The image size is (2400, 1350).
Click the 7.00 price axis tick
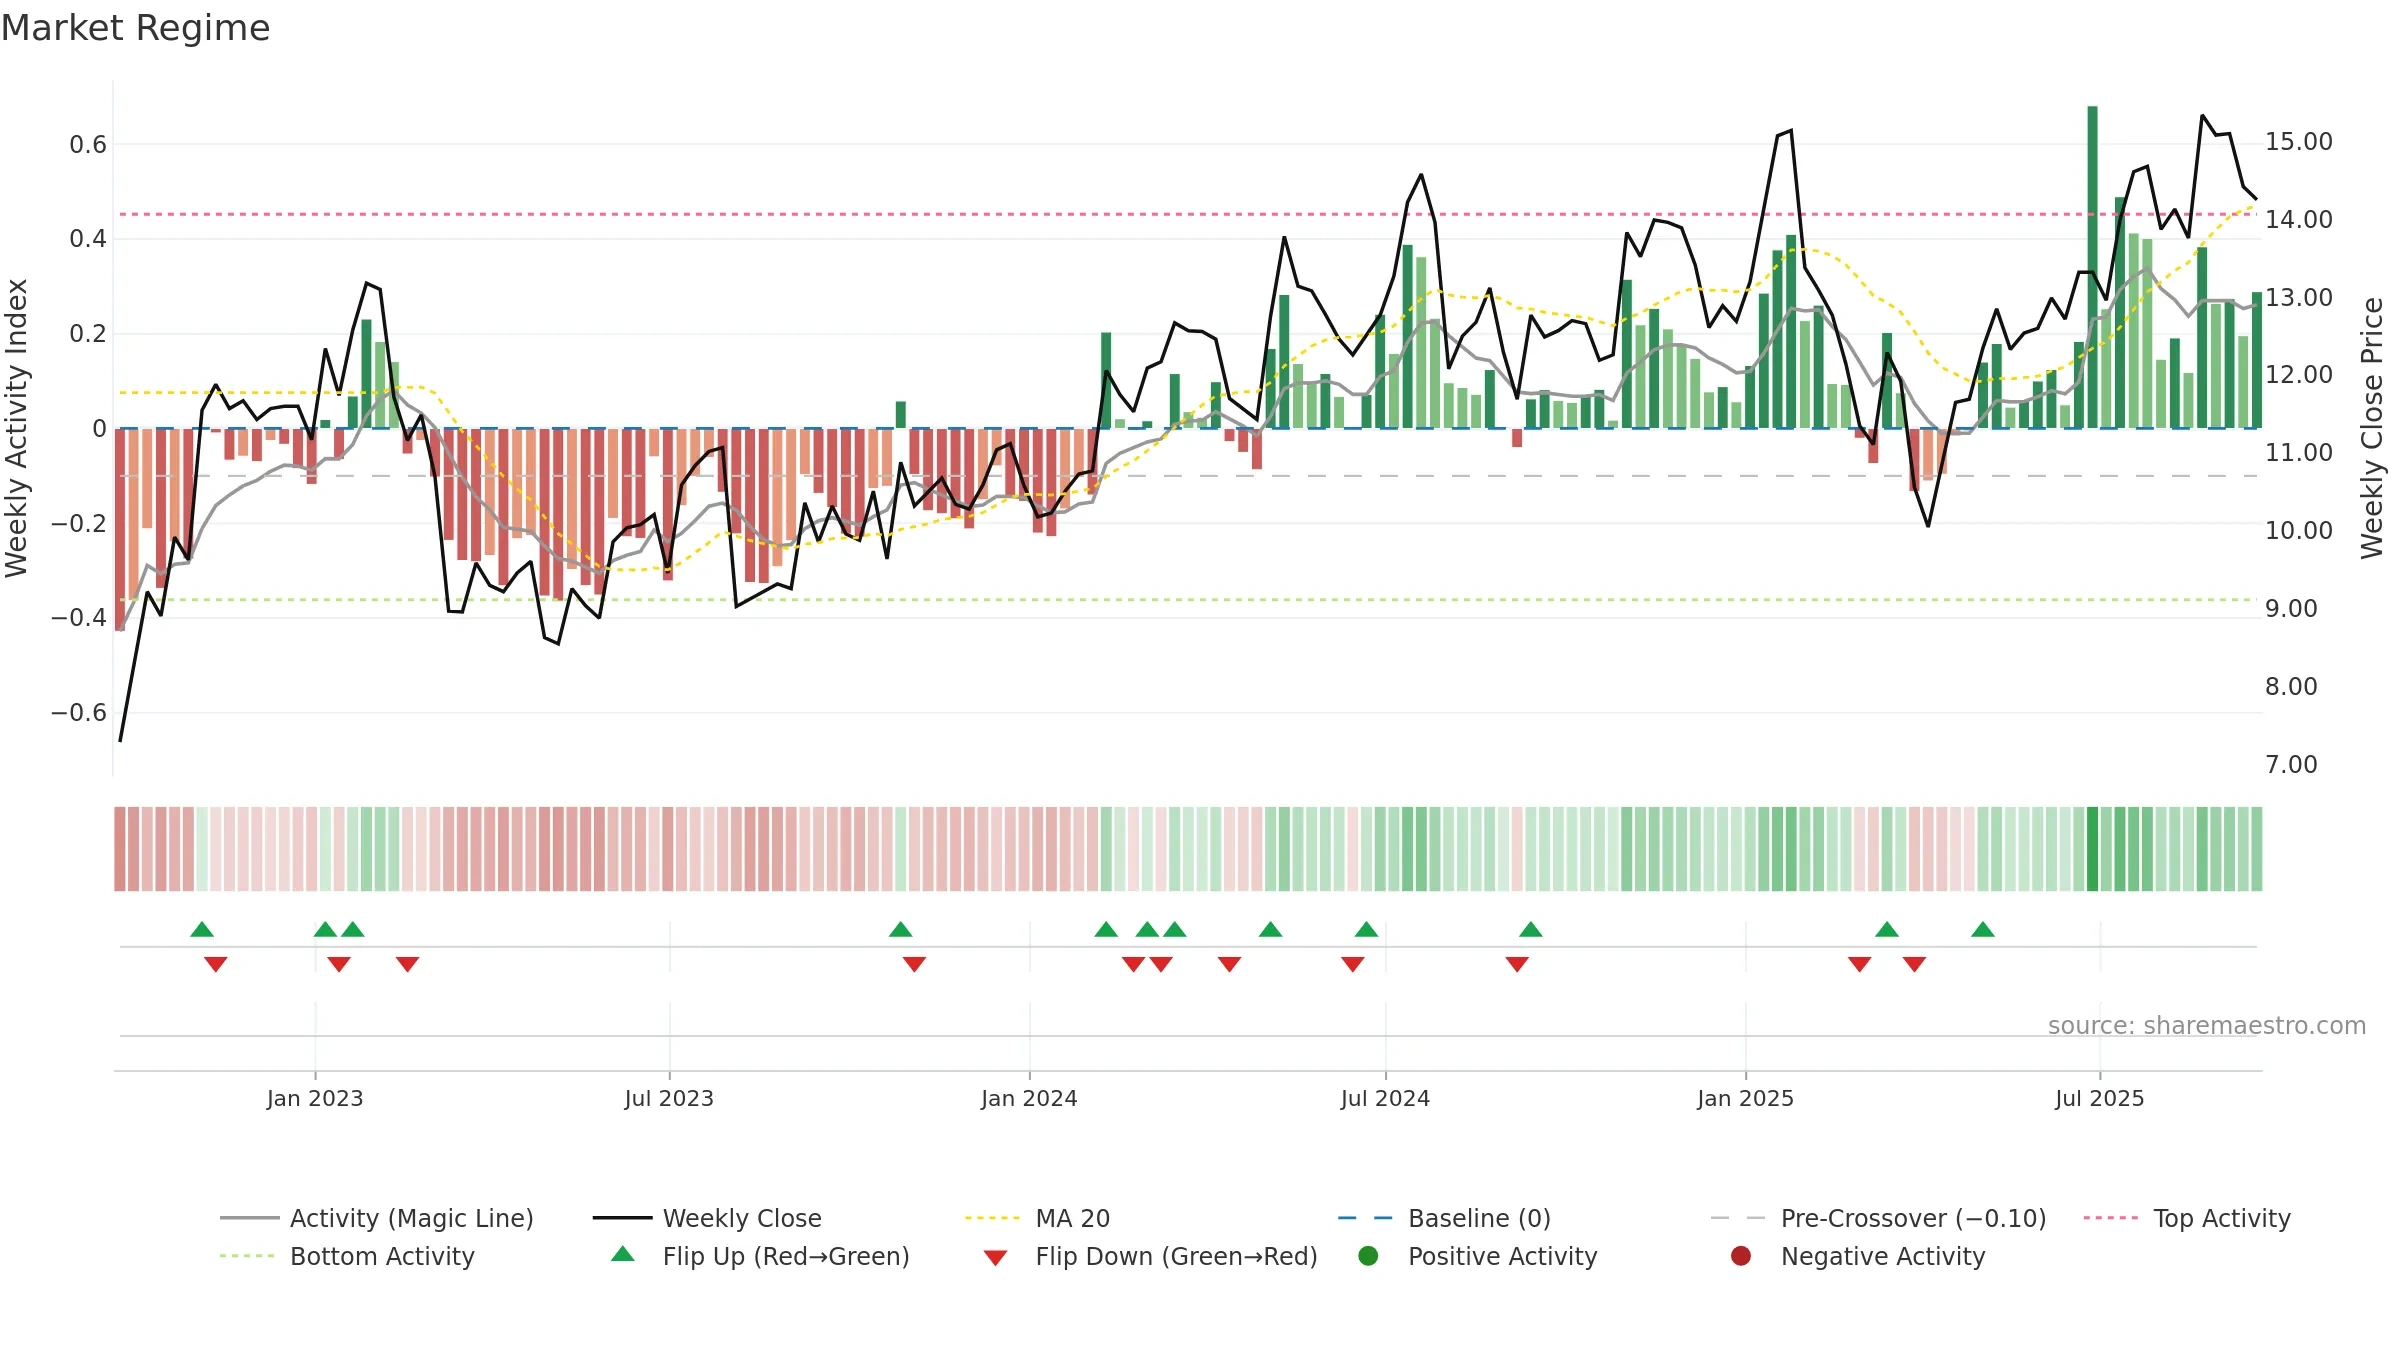2291,765
